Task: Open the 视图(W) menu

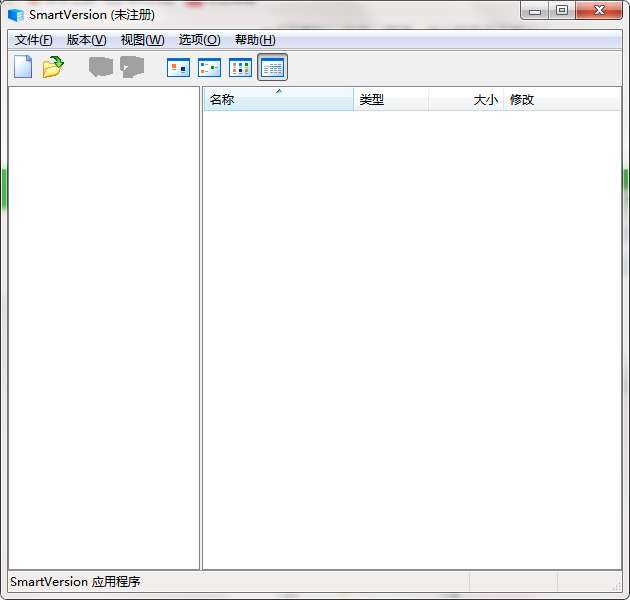Action: [142, 40]
